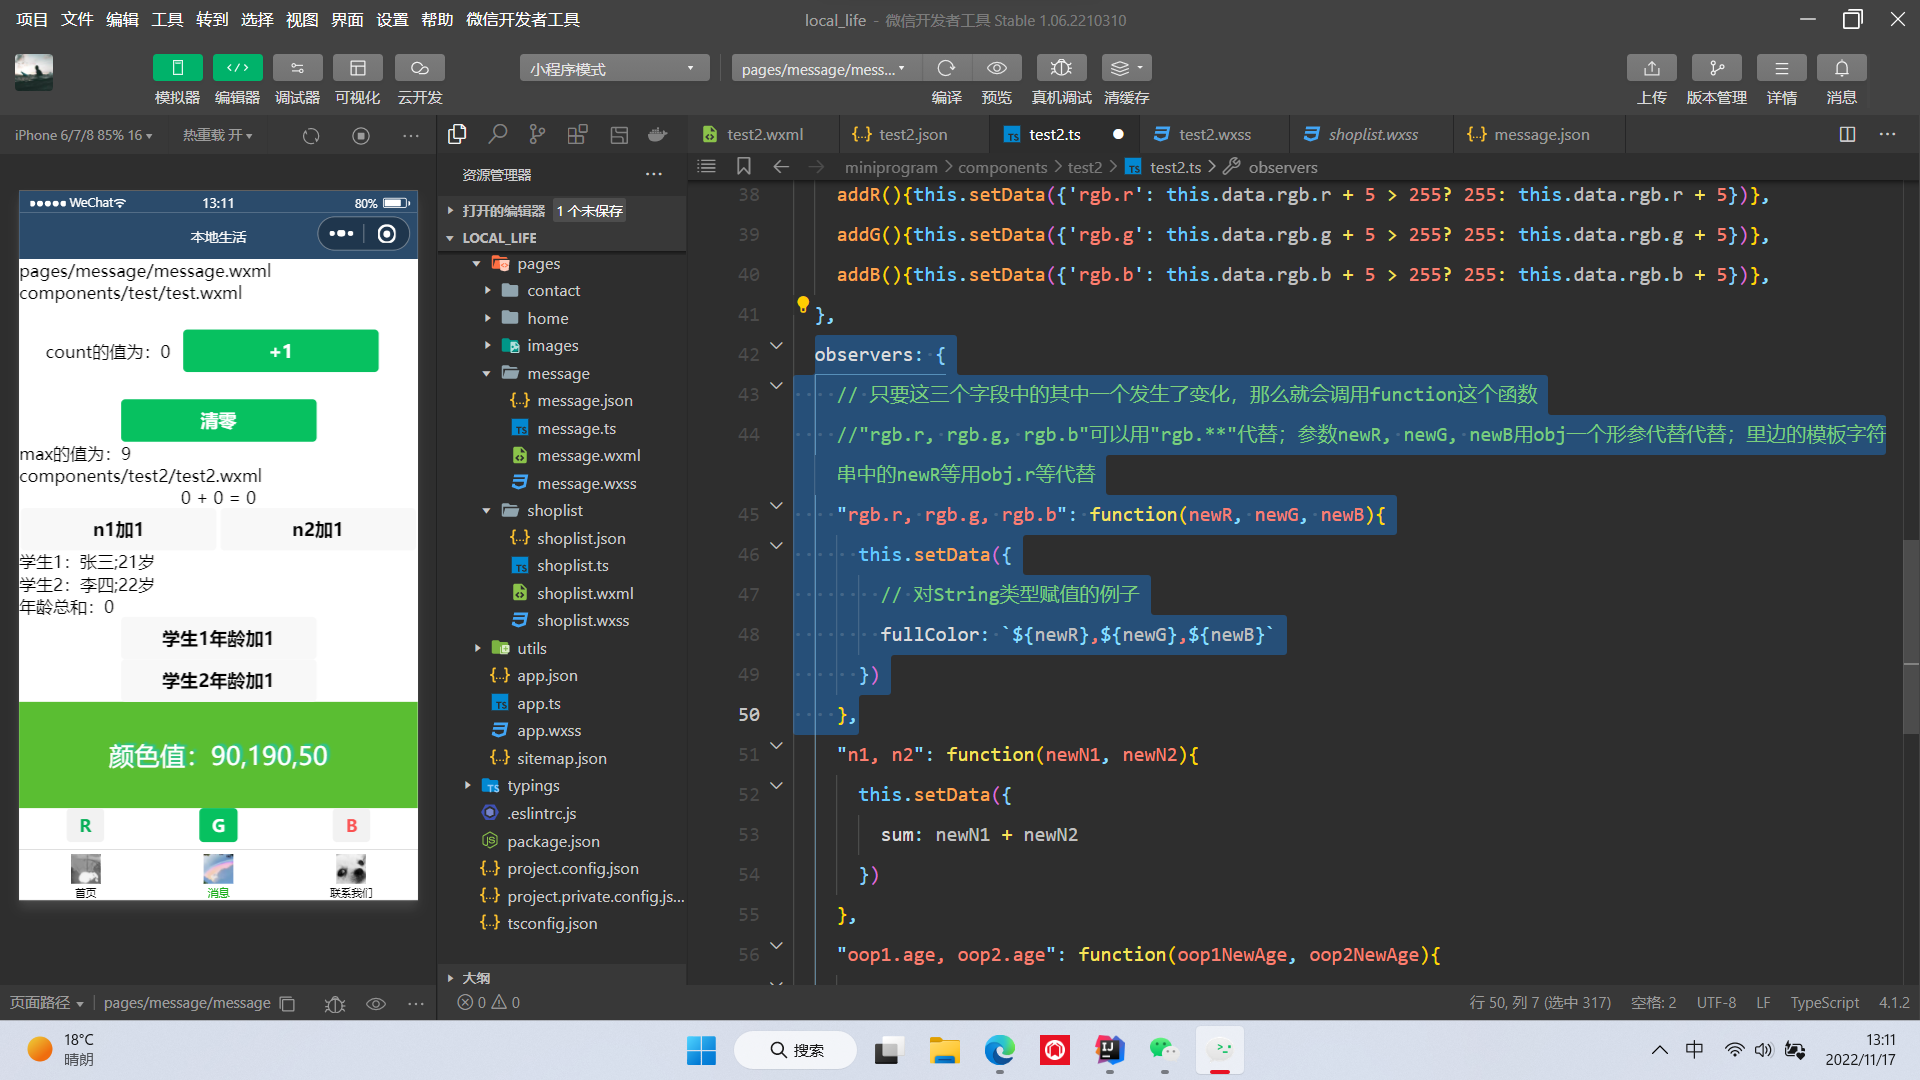Viewport: 1920px width, 1080px height.
Task: Open message.wxml in the file tree
Action: 588,456
